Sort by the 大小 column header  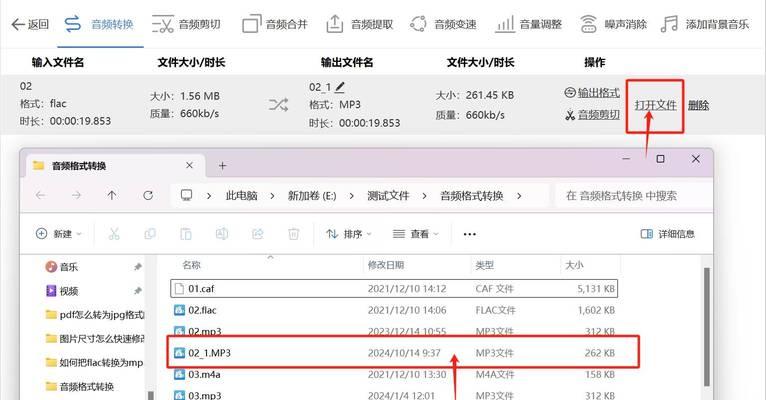pos(574,265)
